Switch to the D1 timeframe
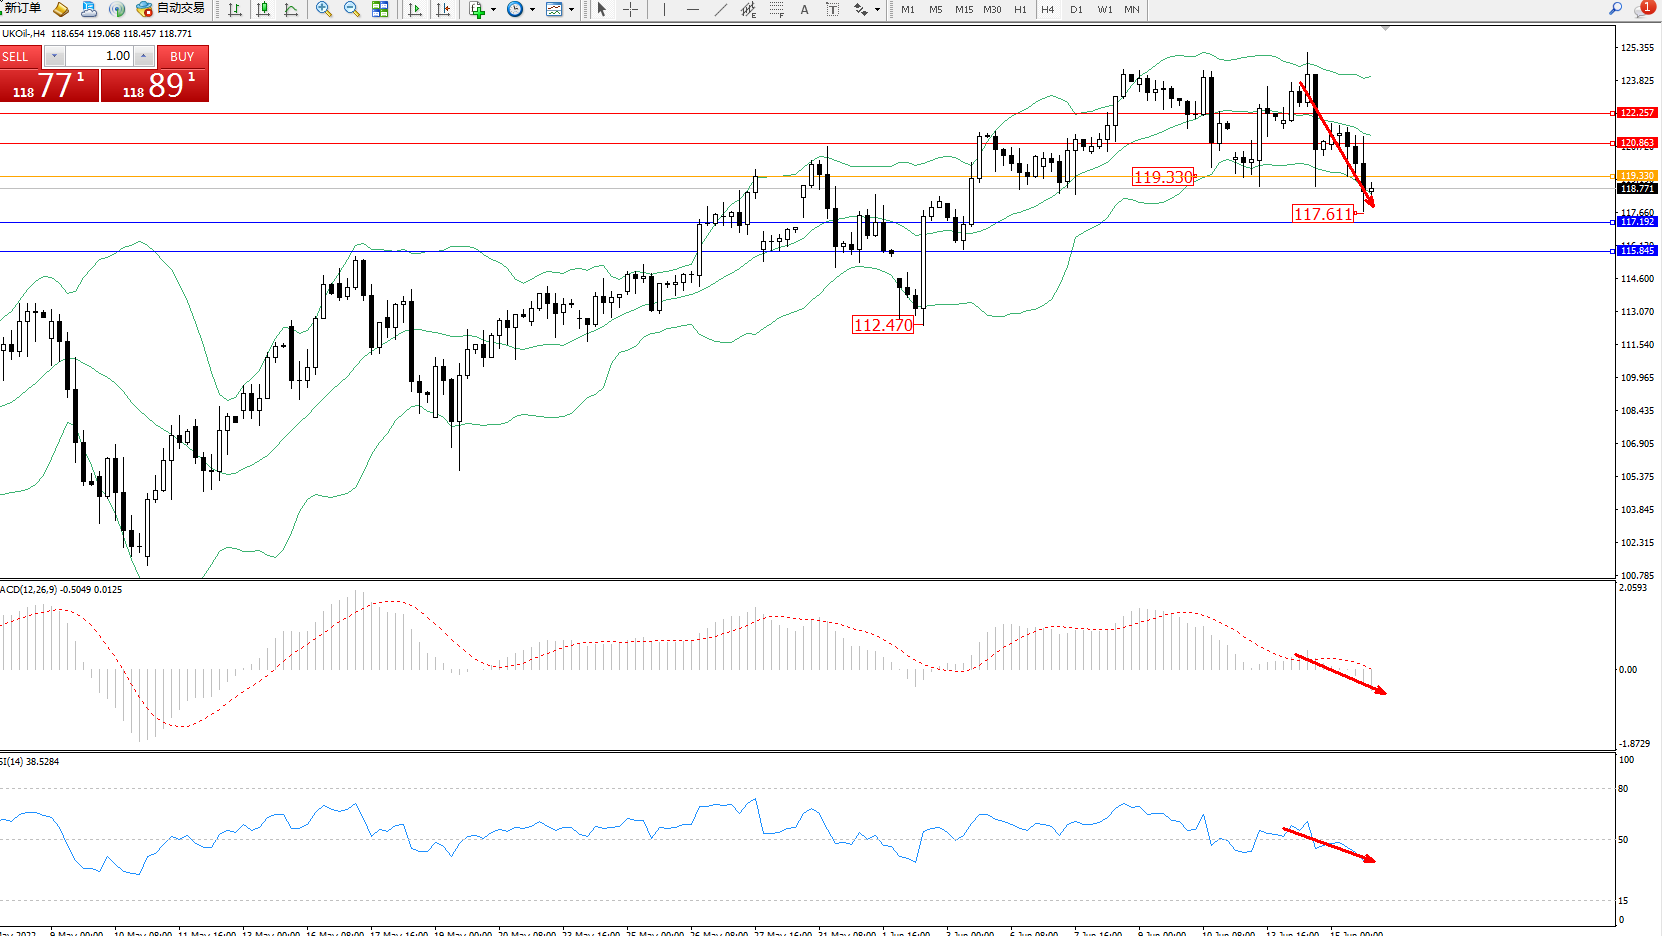Viewport: 1662px width, 936px height. 1076,9
